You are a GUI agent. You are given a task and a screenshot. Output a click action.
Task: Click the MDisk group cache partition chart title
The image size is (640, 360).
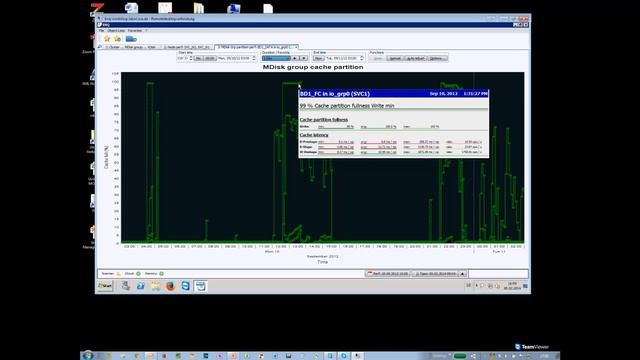pos(313,67)
